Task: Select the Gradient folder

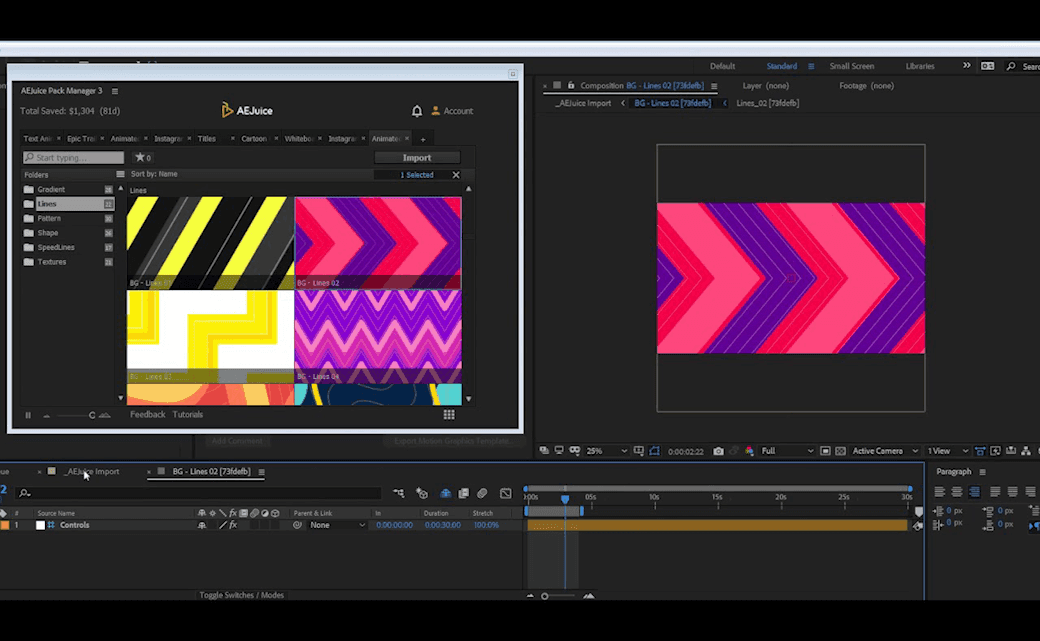Action: [68, 189]
